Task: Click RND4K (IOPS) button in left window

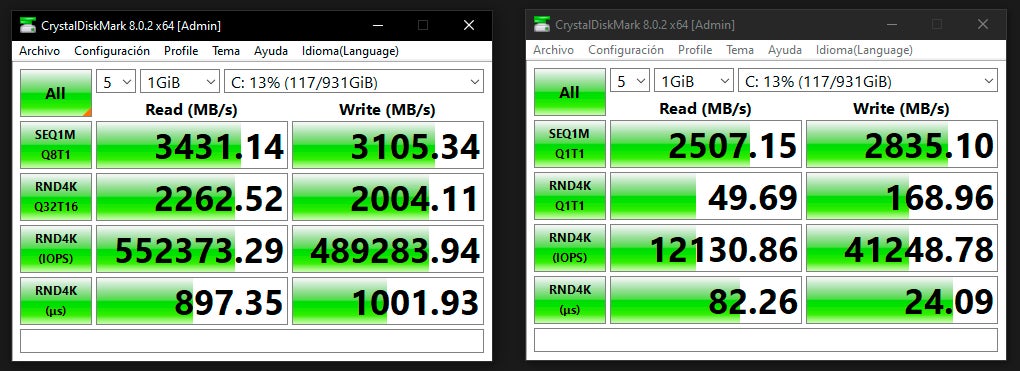Action: (x=56, y=249)
